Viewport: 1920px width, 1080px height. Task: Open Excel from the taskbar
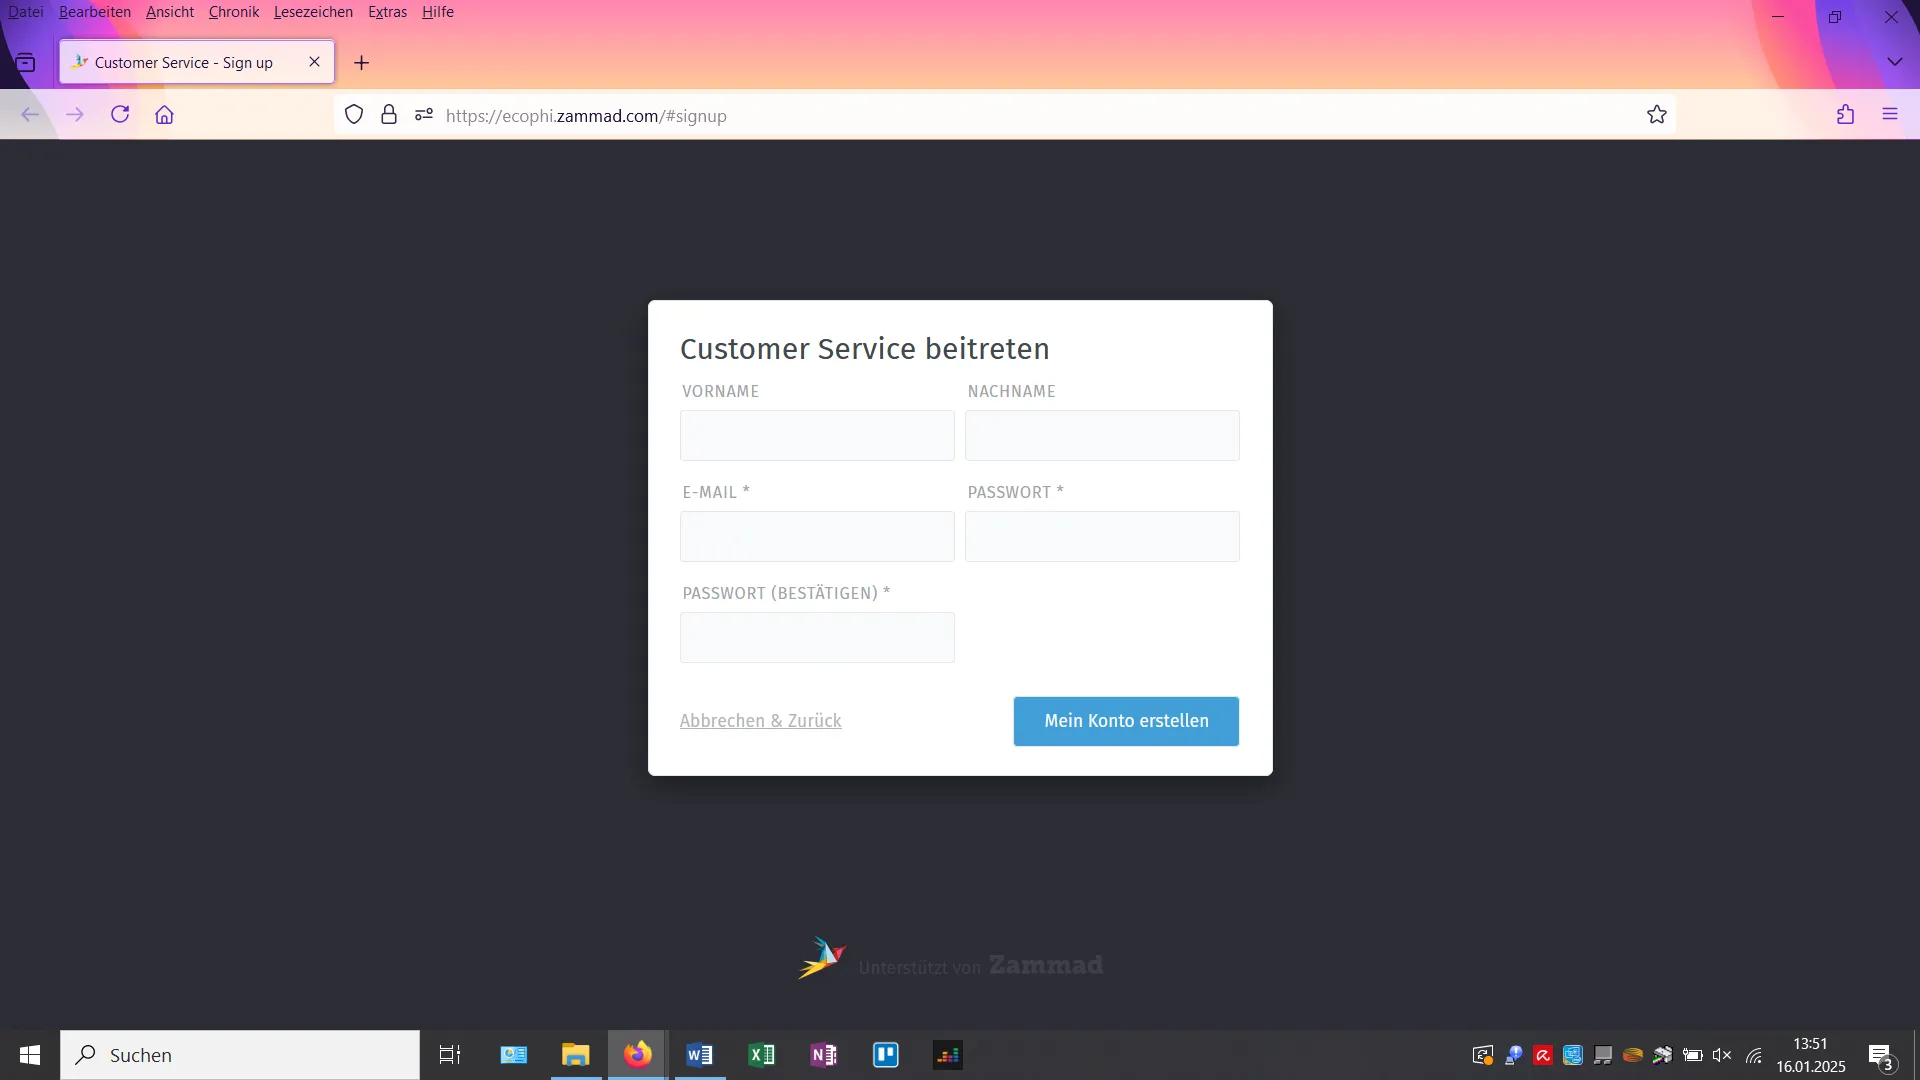point(762,1054)
